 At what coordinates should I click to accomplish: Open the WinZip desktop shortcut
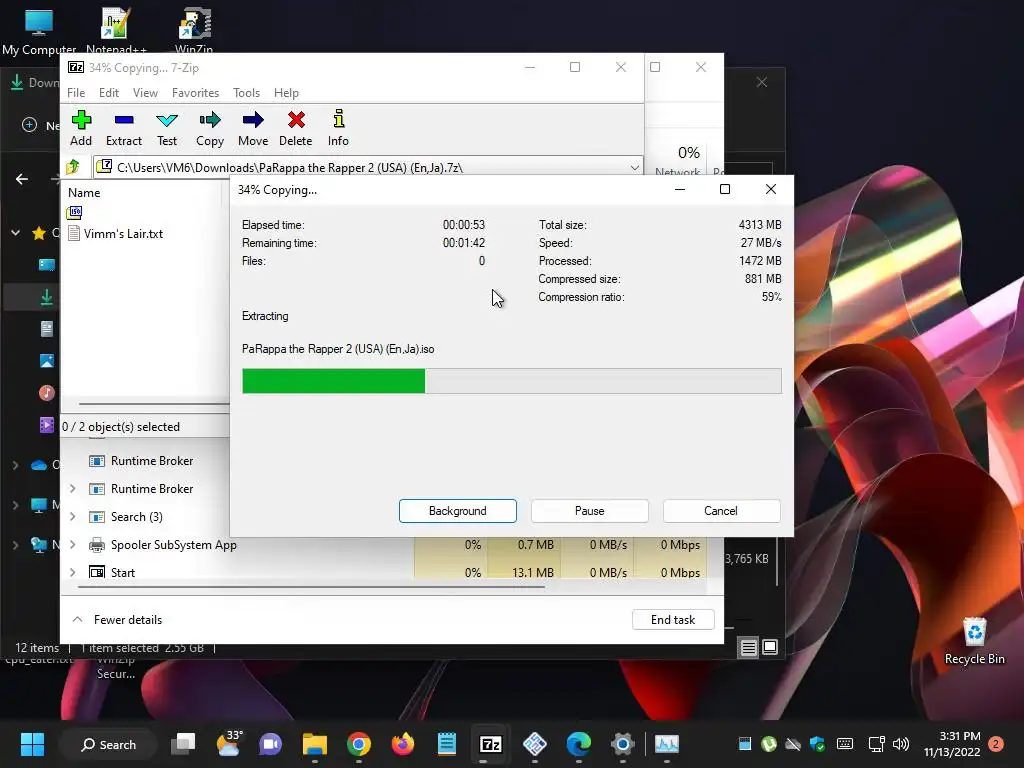pos(194,30)
